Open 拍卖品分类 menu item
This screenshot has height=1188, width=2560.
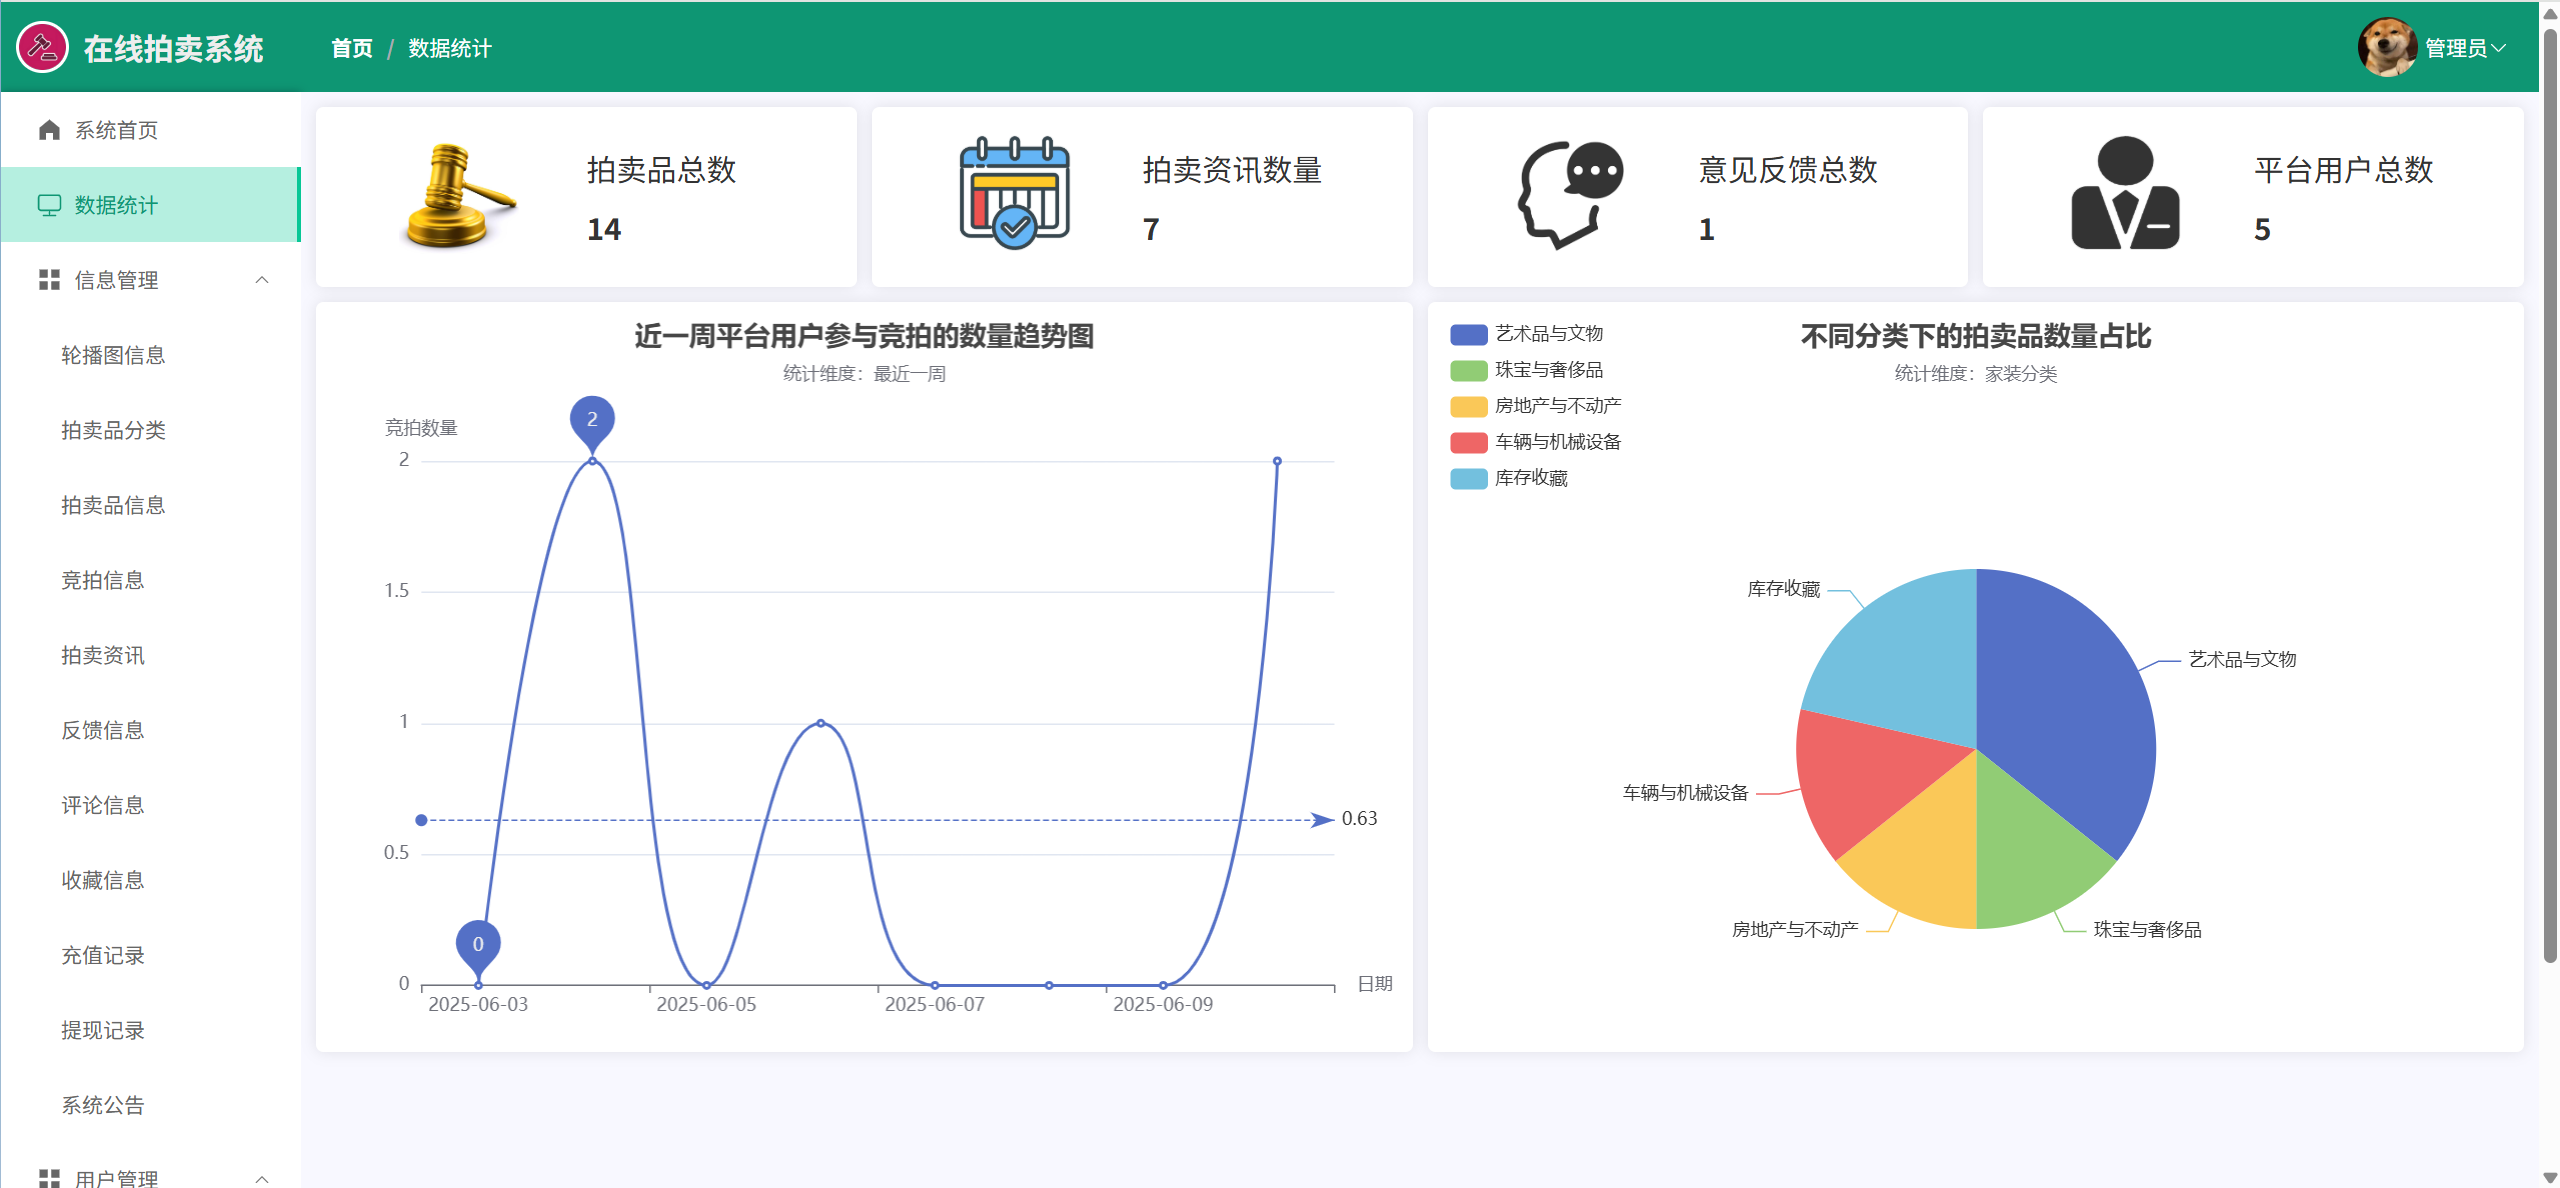pyautogui.click(x=113, y=430)
